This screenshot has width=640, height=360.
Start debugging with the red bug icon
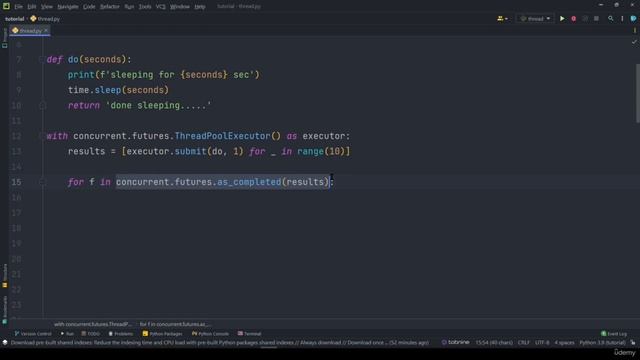click(x=573, y=18)
